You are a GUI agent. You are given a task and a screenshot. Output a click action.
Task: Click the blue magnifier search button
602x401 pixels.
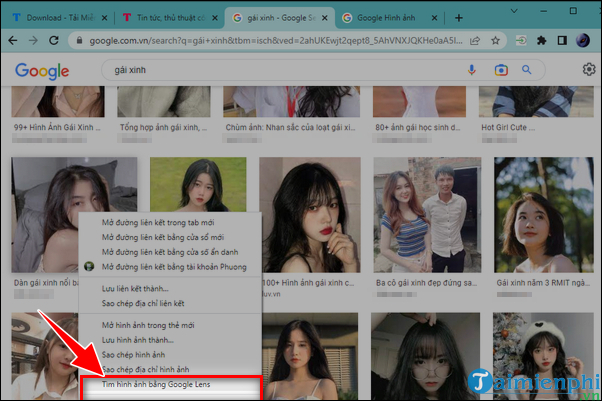(x=526, y=70)
